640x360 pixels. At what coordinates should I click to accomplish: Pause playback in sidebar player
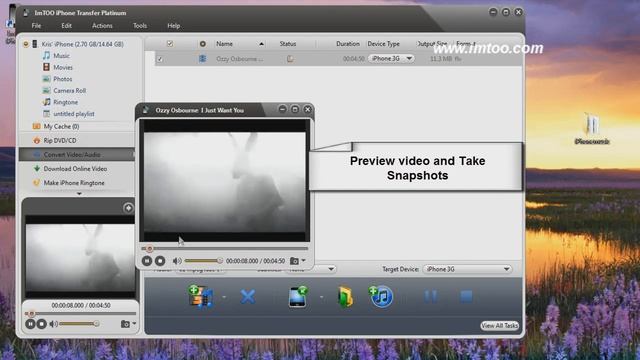30,324
